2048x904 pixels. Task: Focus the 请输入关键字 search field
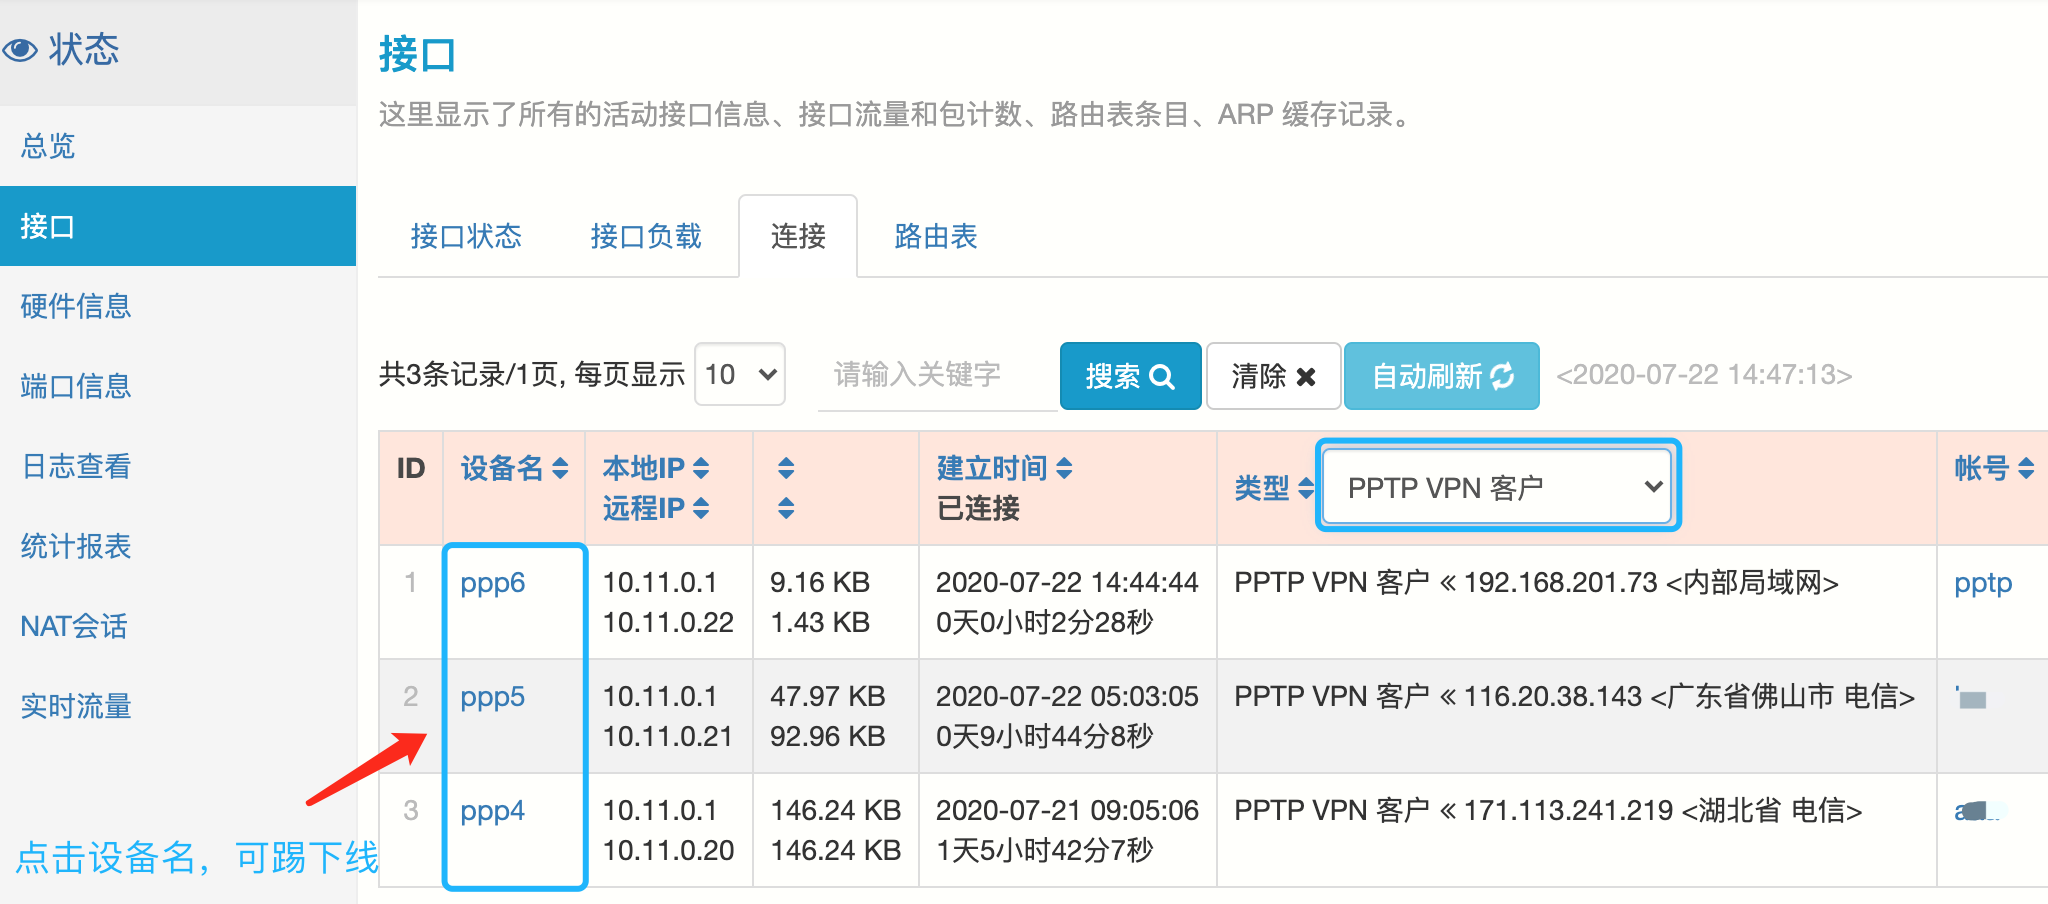pyautogui.click(x=936, y=375)
